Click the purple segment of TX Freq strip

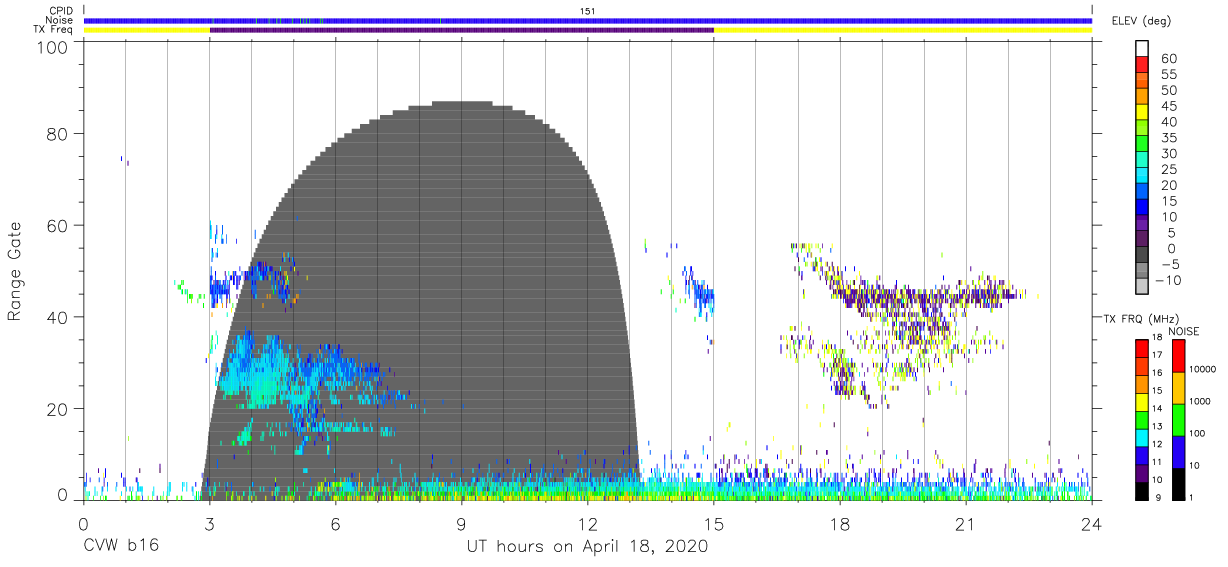pyautogui.click(x=461, y=30)
